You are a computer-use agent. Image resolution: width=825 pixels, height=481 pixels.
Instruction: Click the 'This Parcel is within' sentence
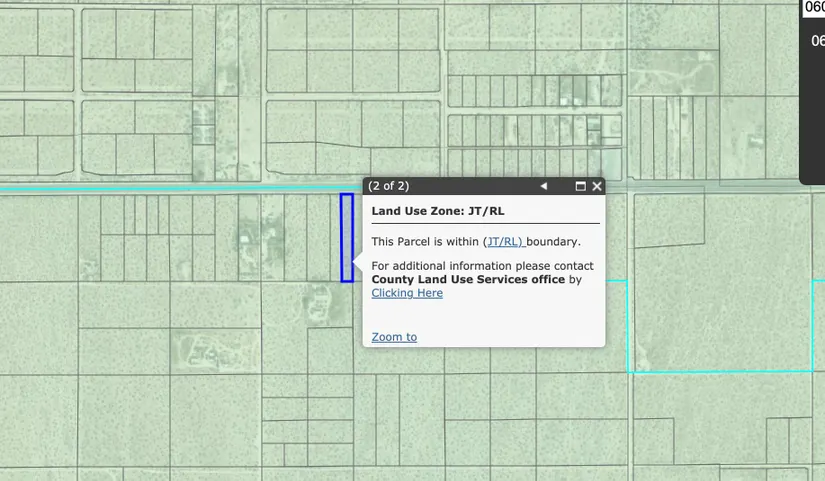click(426, 242)
